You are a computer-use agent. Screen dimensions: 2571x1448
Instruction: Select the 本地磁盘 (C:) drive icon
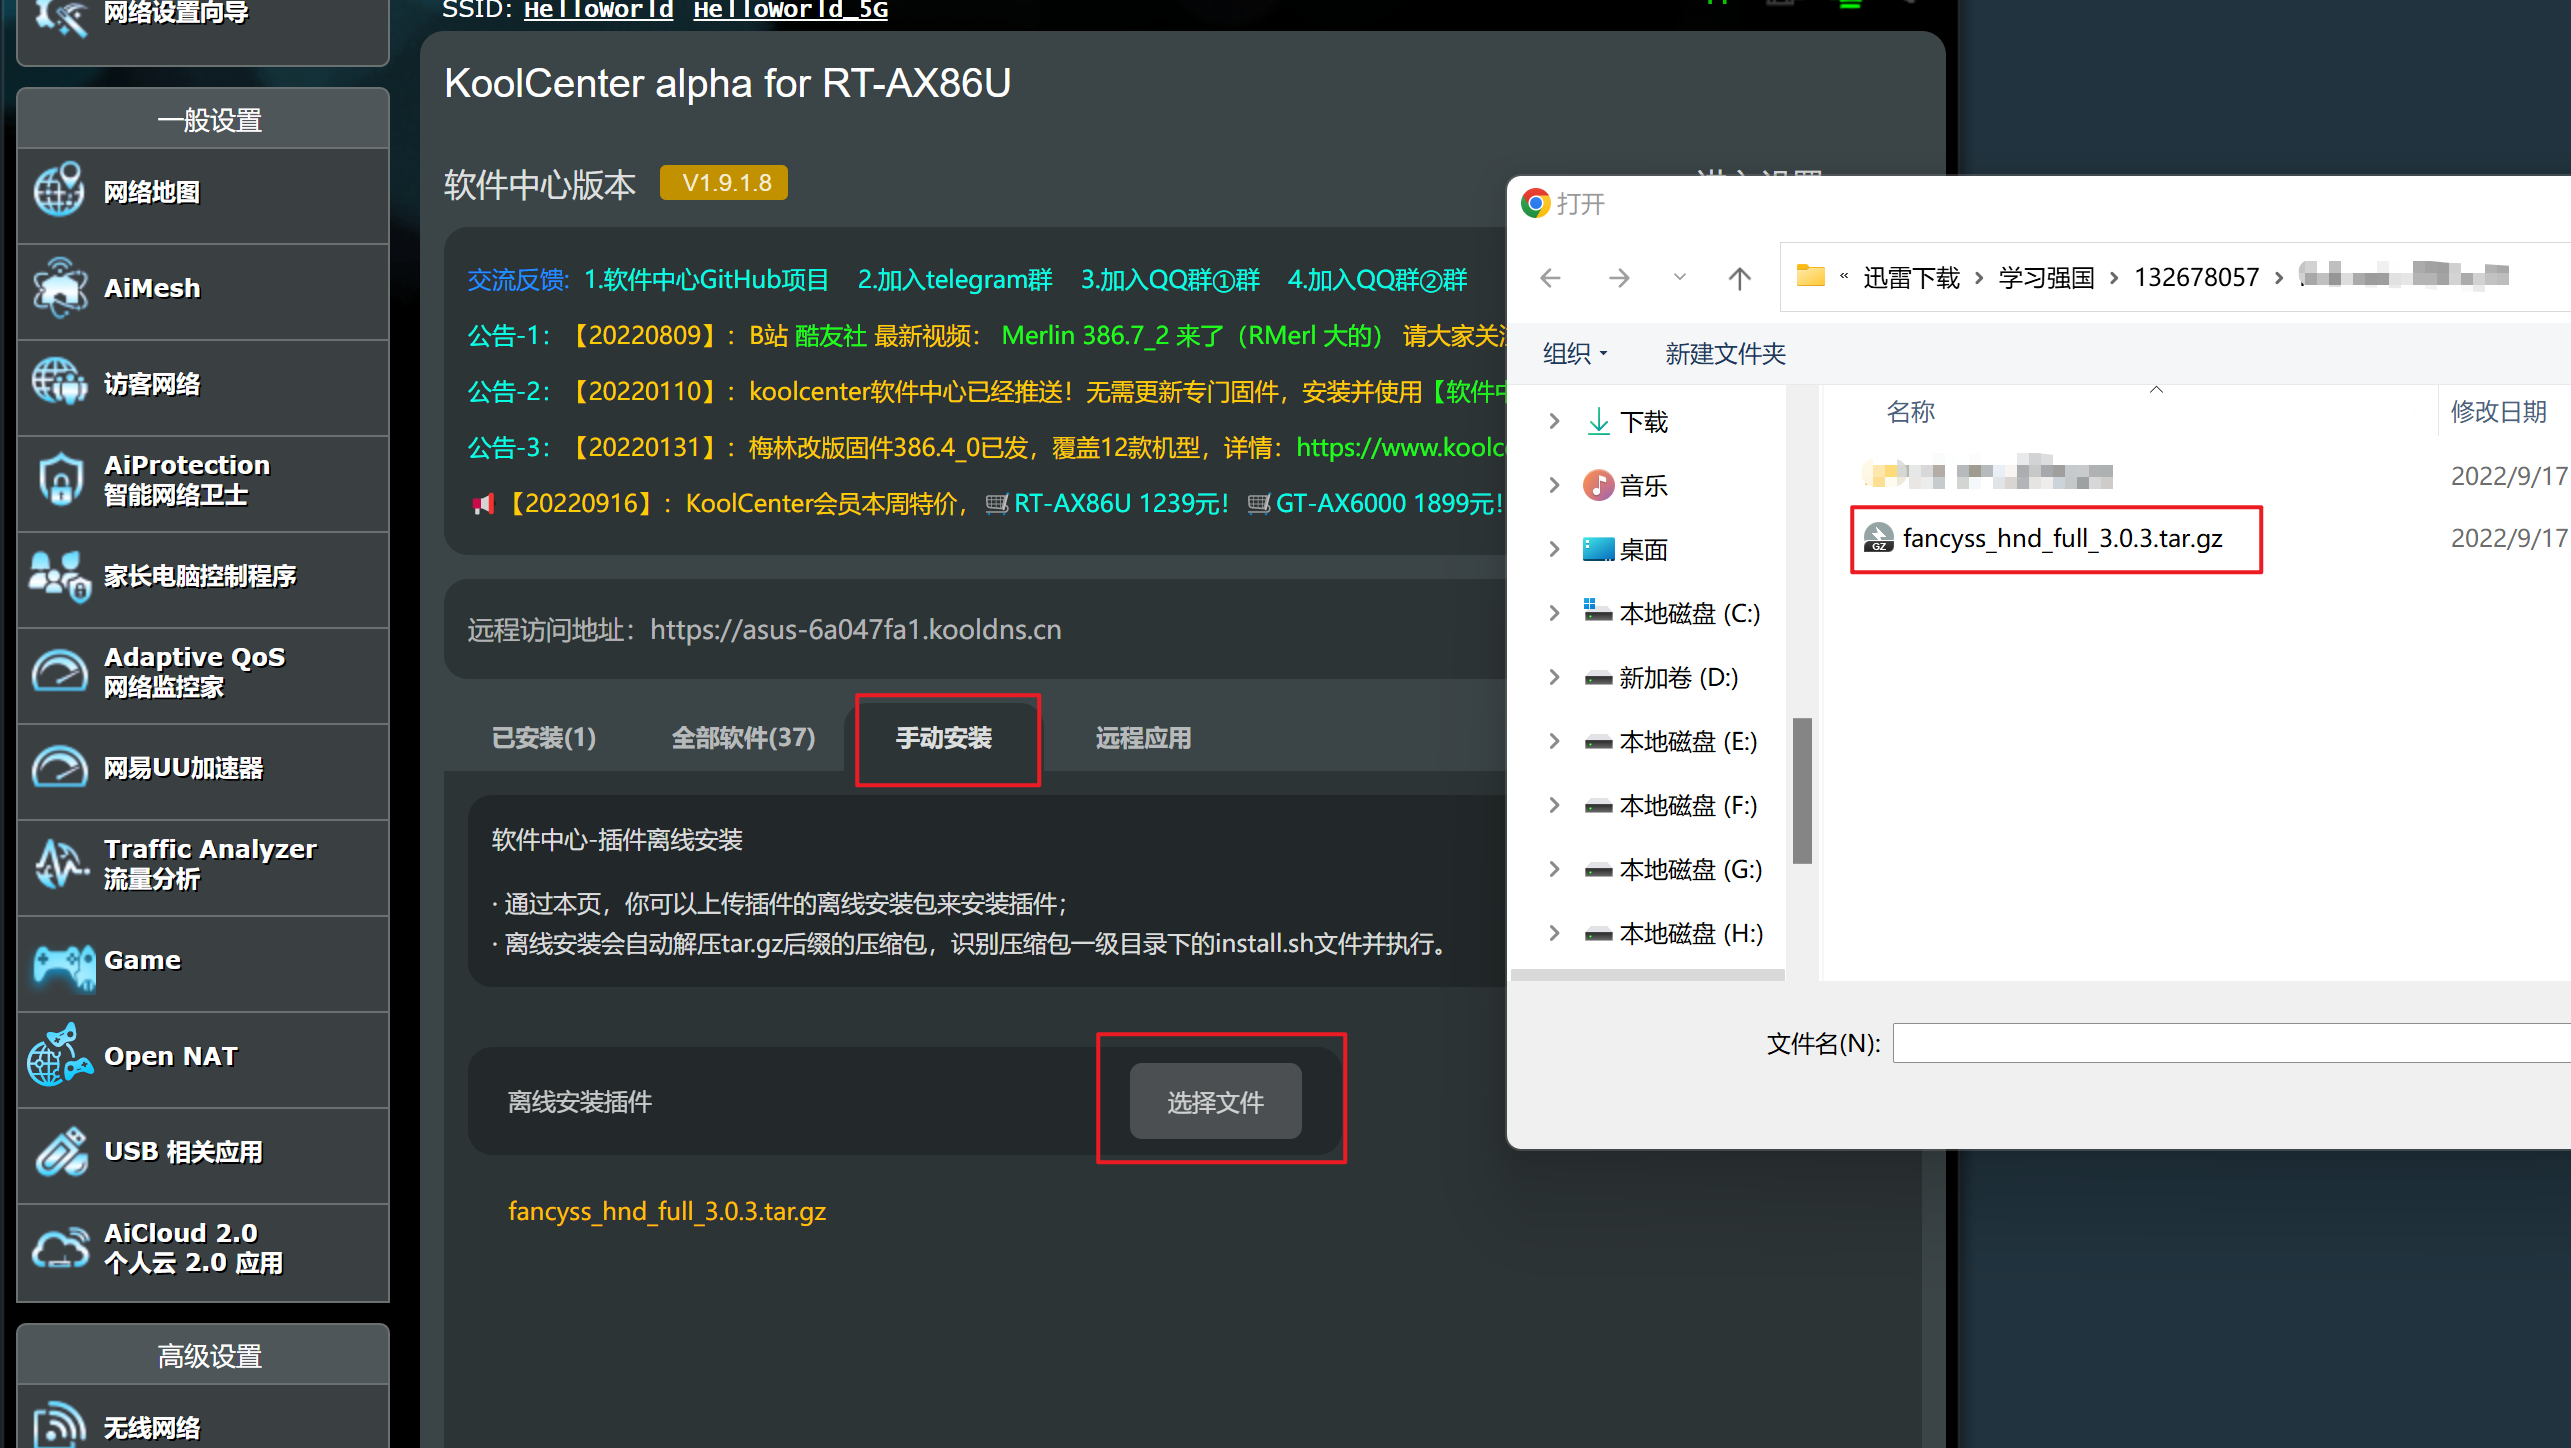1598,611
